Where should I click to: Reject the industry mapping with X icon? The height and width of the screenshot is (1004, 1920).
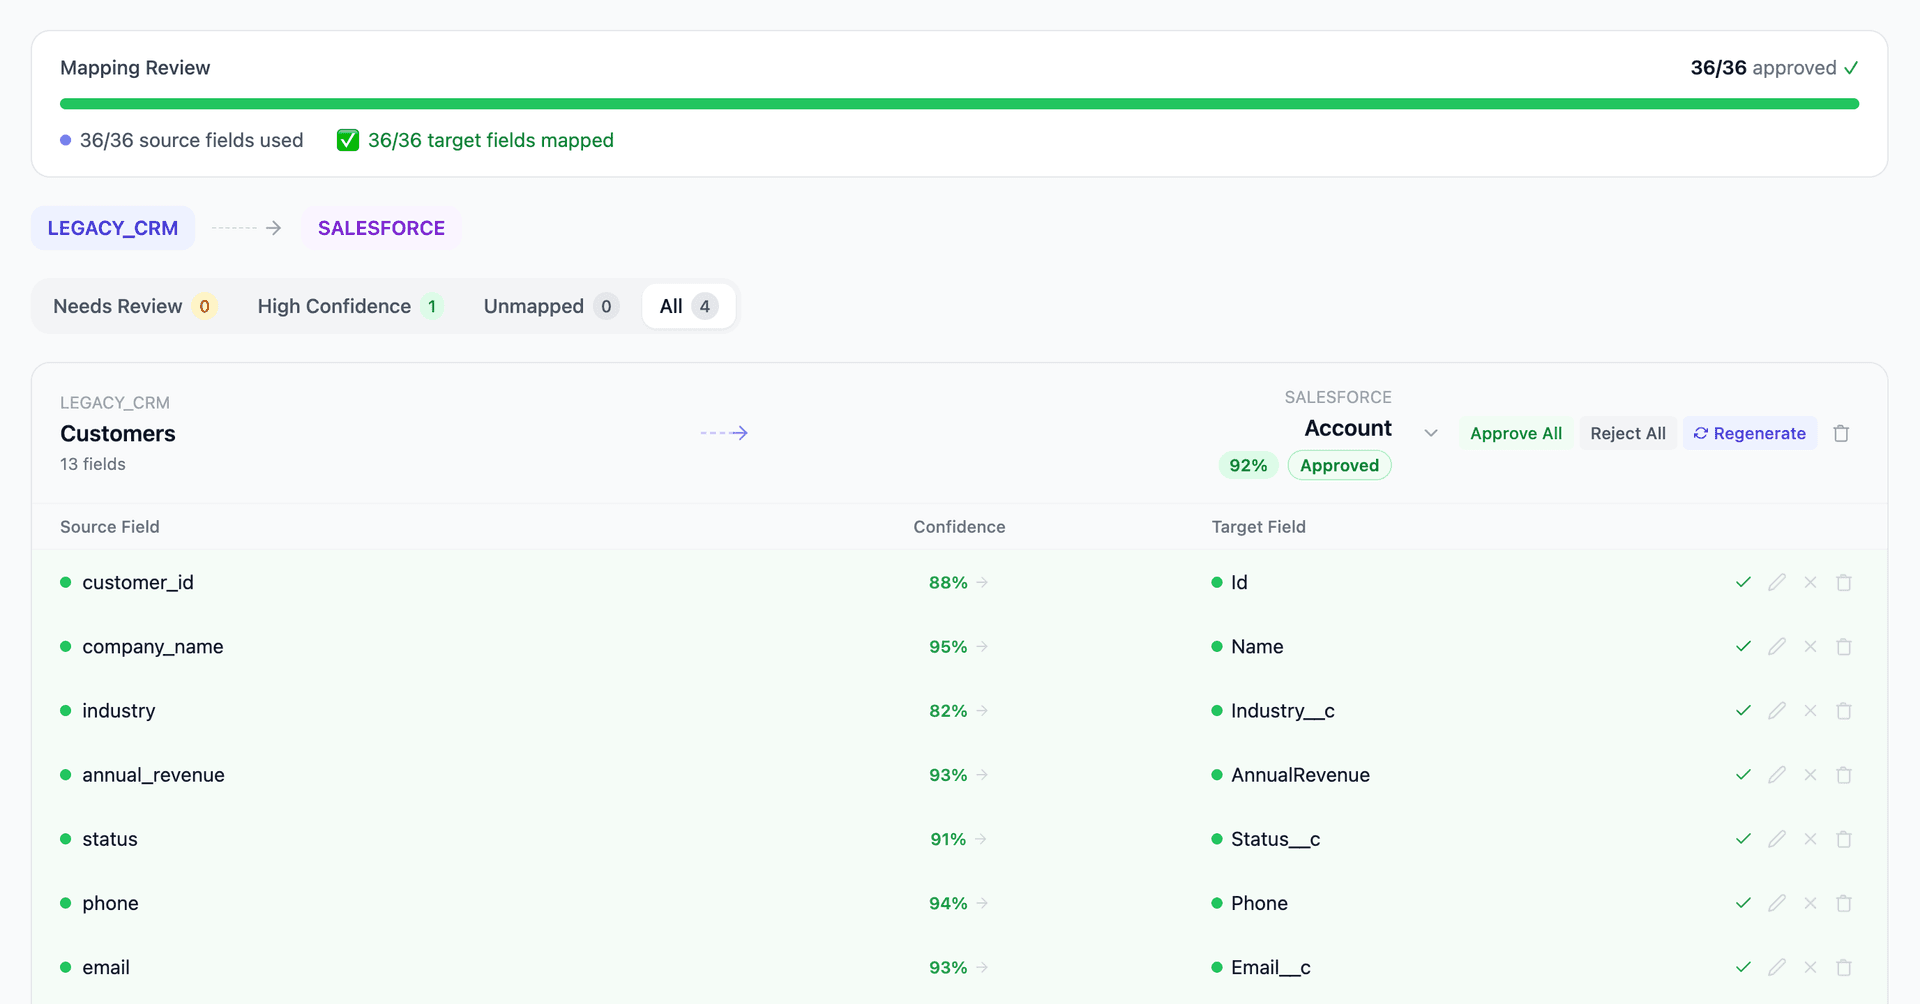[x=1810, y=711]
